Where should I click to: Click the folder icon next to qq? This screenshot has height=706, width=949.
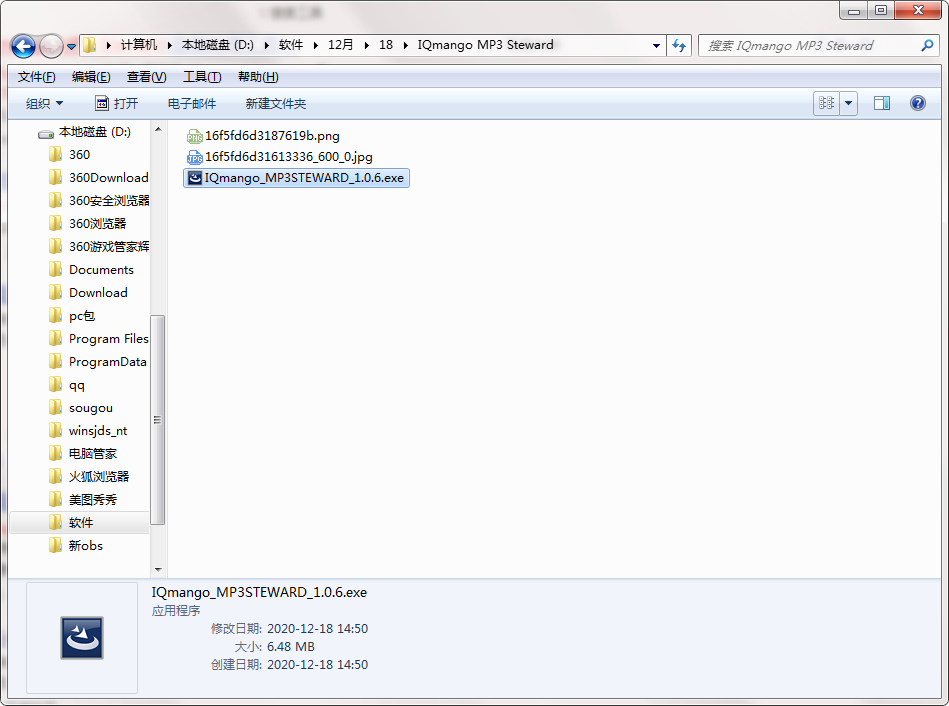pyautogui.click(x=55, y=384)
